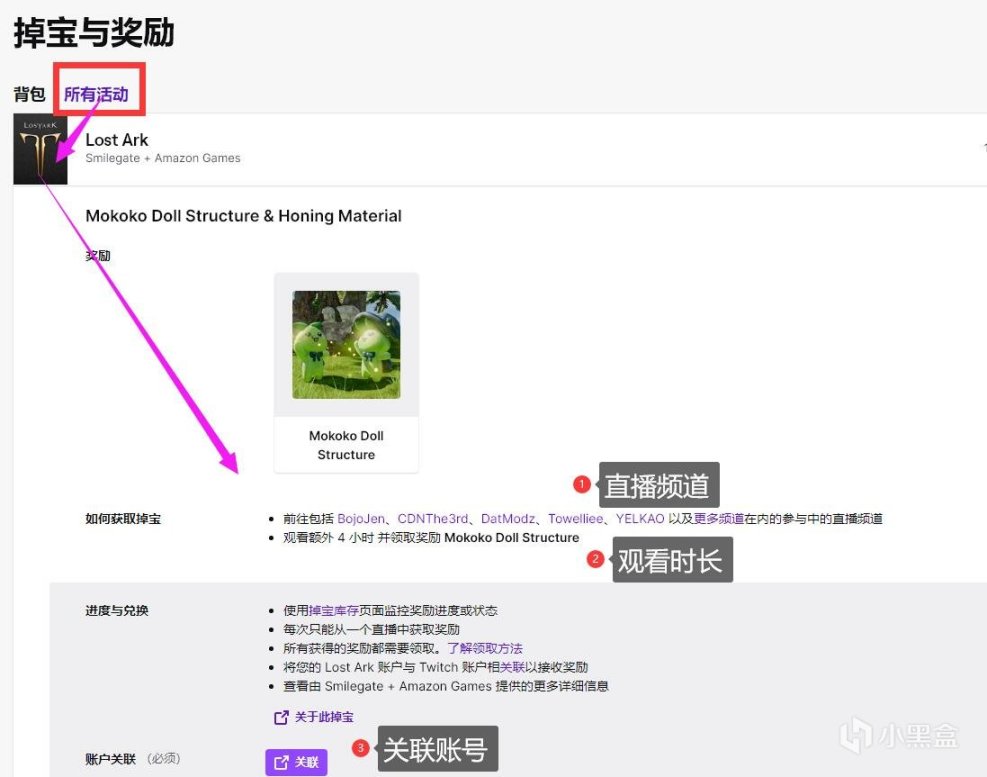Viewport: 987px width, 777px height.
Task: Click the 观看额外 4 小时 requirement text
Action: 431,538
